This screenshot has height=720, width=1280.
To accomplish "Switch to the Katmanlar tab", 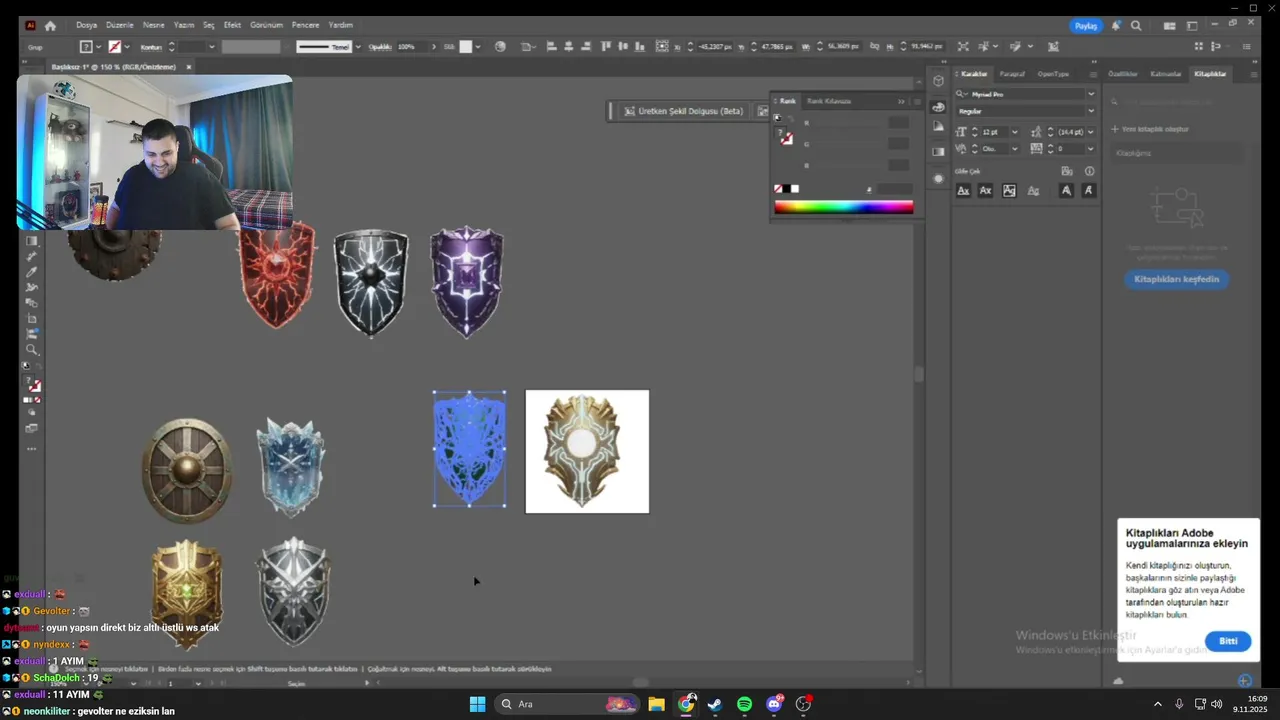I will (x=1166, y=73).
